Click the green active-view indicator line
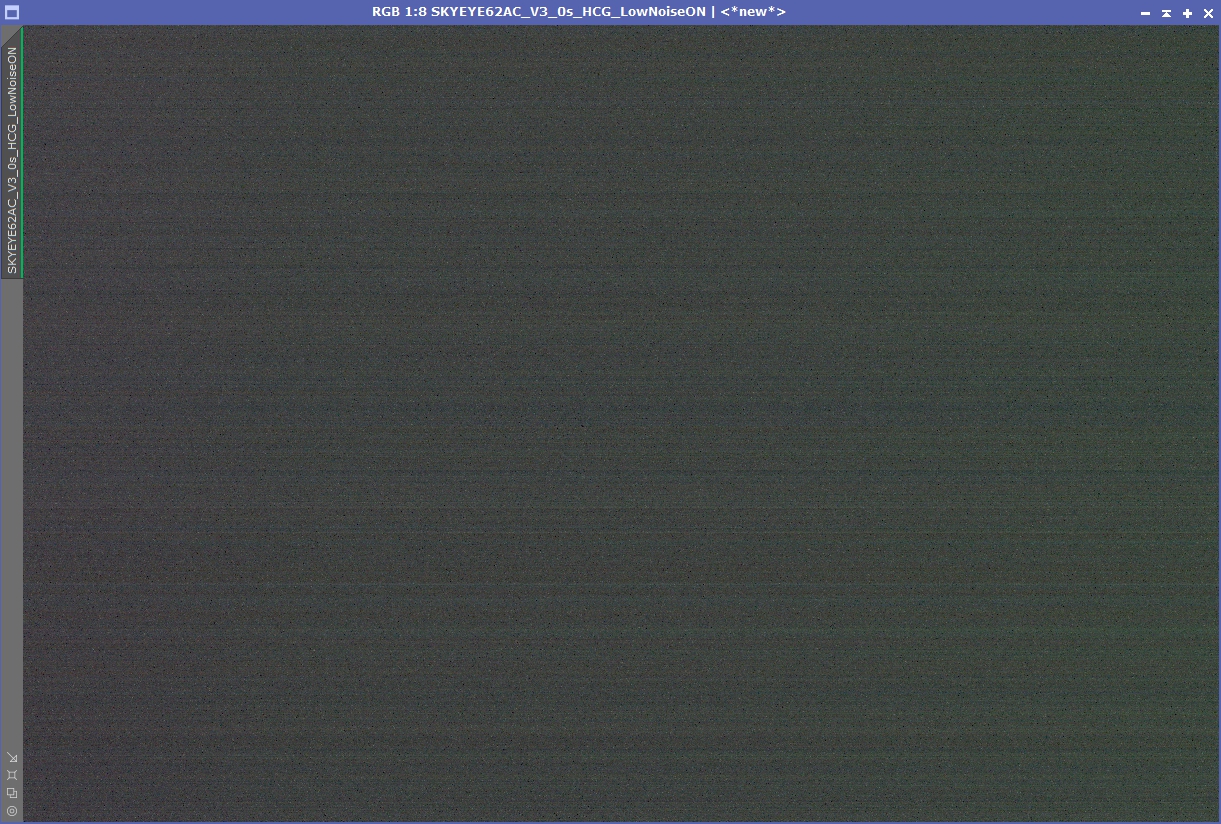This screenshot has width=1221, height=824. [x=22, y=152]
